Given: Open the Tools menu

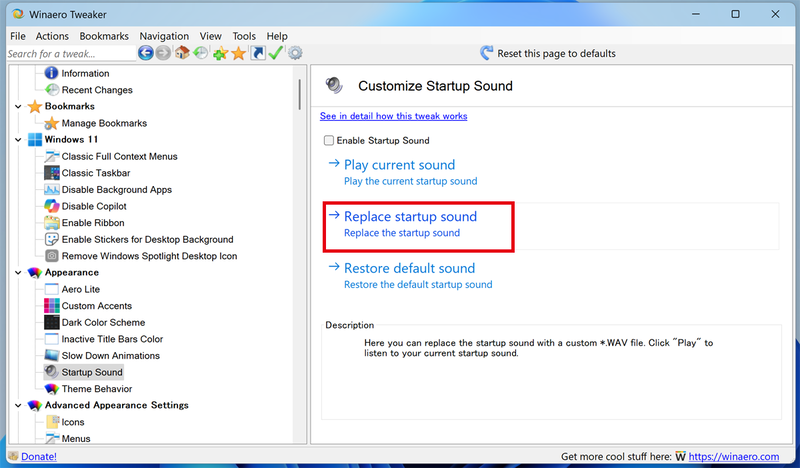Looking at the screenshot, I should (x=244, y=36).
